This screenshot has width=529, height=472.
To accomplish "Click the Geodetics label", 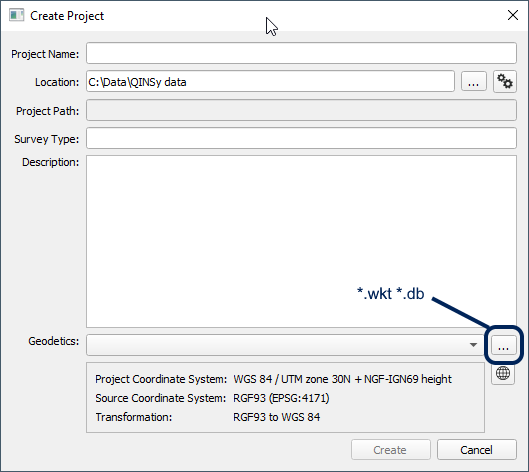I will coord(54,341).
